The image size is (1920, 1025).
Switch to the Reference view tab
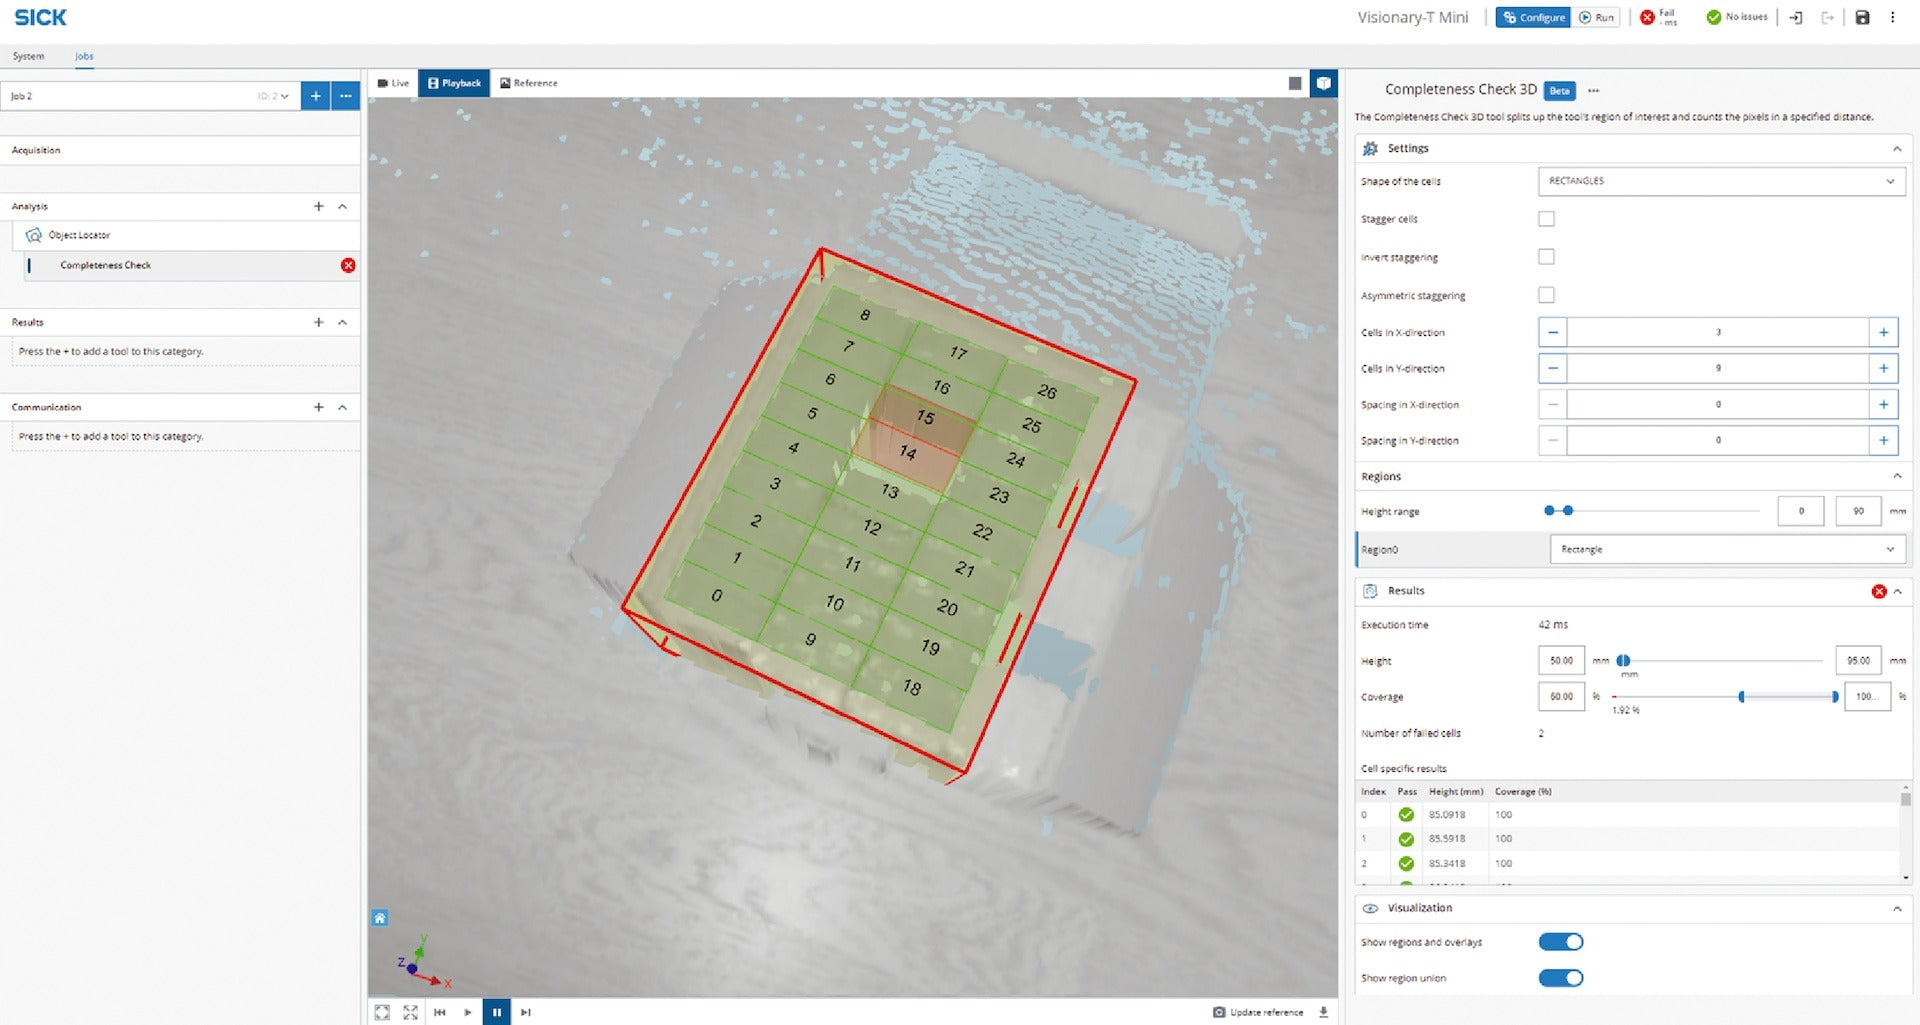pyautogui.click(x=529, y=83)
